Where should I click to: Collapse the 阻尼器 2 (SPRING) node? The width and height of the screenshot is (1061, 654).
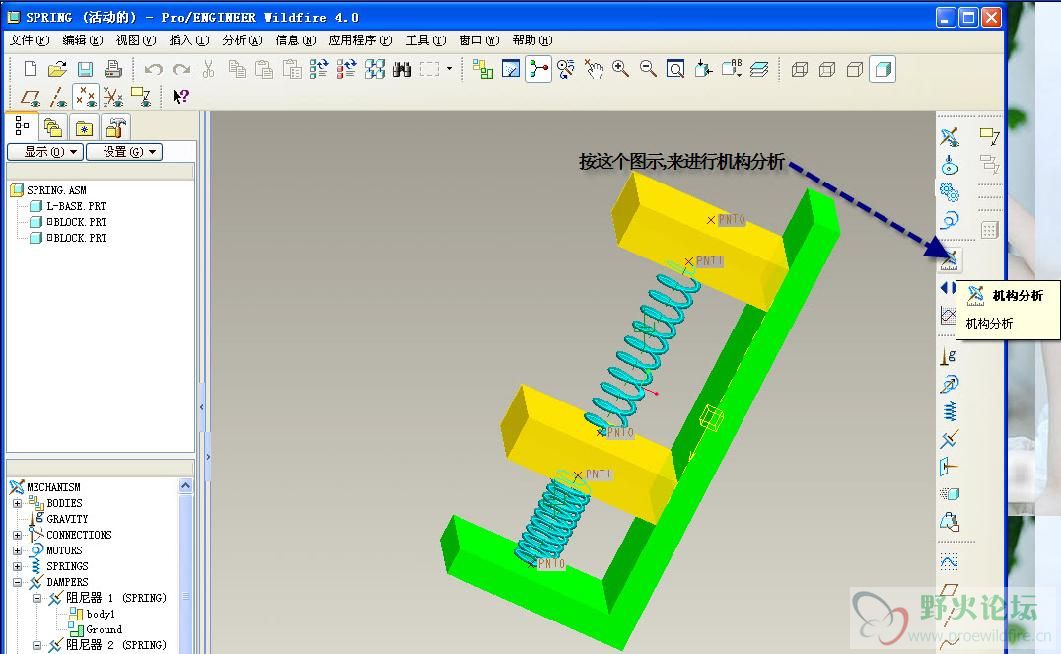[37, 645]
